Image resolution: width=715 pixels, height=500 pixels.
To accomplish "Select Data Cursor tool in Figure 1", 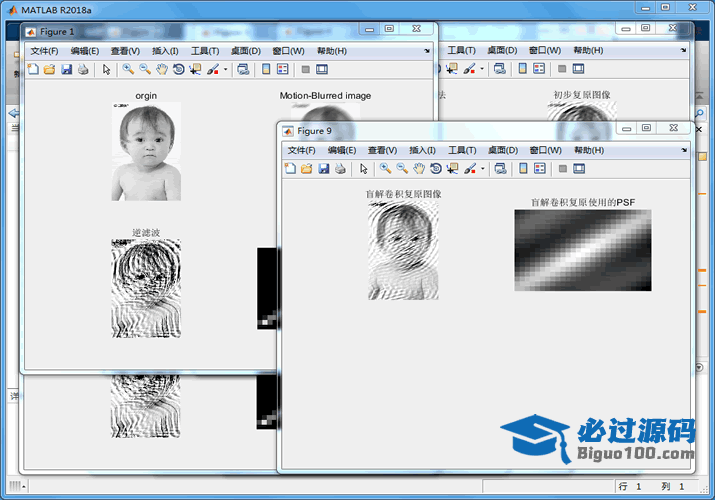I will coord(194,69).
